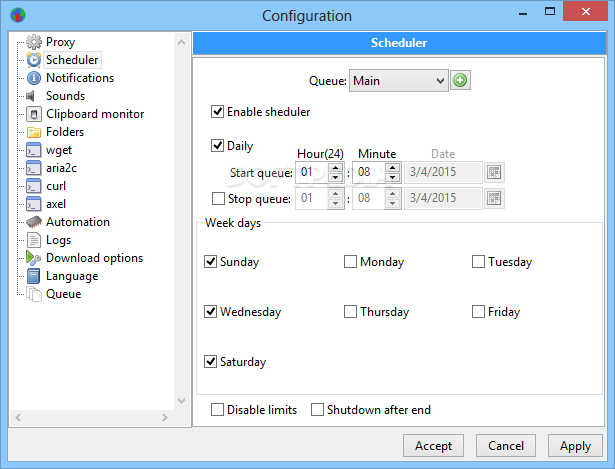Click the Language book icon
This screenshot has height=469, width=615.
pos(34,276)
